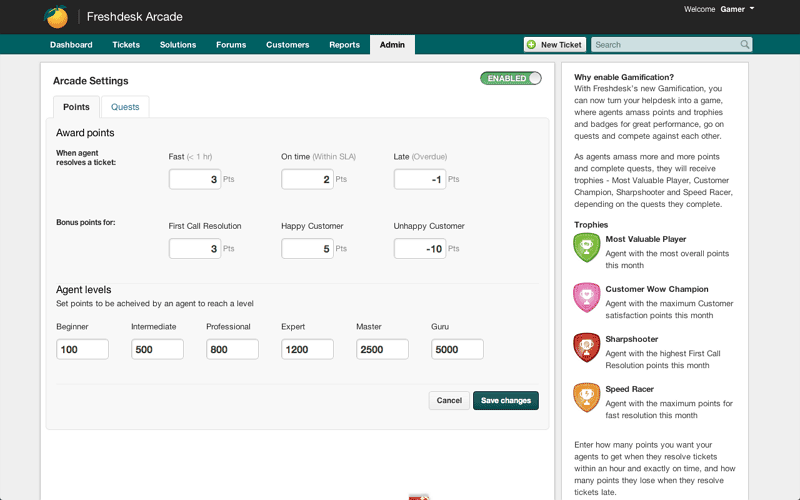The width and height of the screenshot is (800, 500).
Task: Click the Cancel button
Action: [449, 401]
